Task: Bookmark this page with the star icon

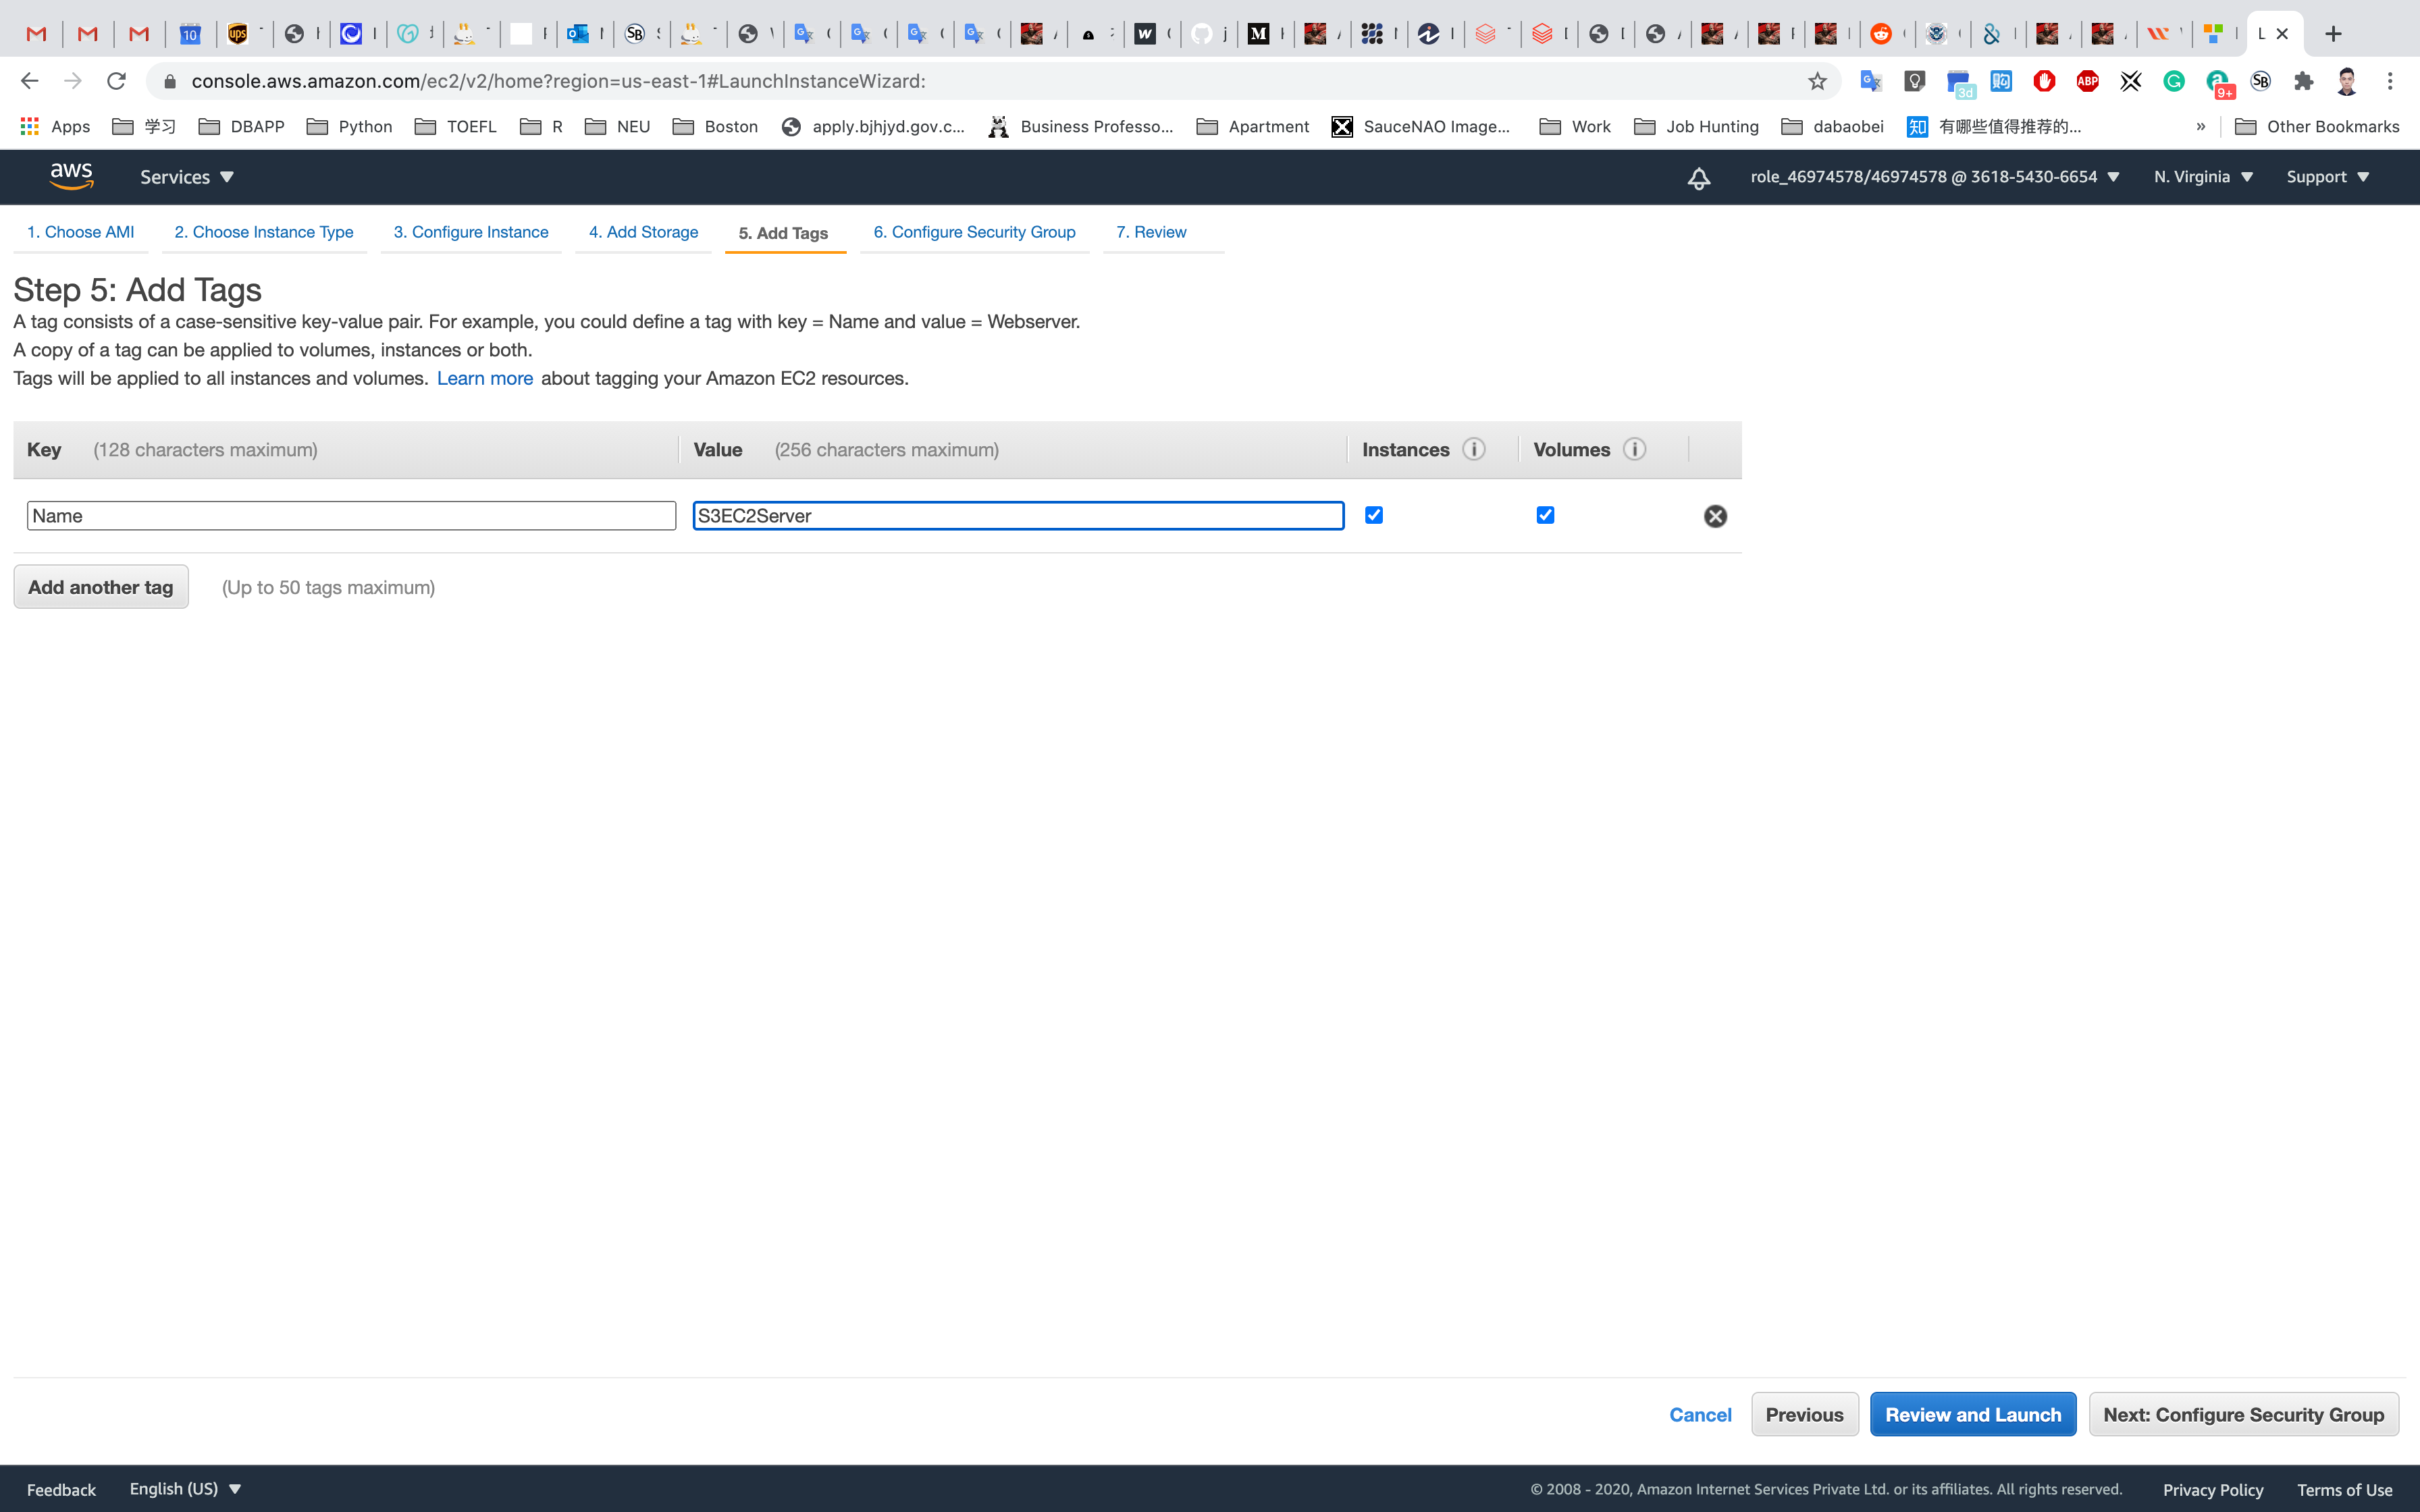Action: click(x=1817, y=81)
